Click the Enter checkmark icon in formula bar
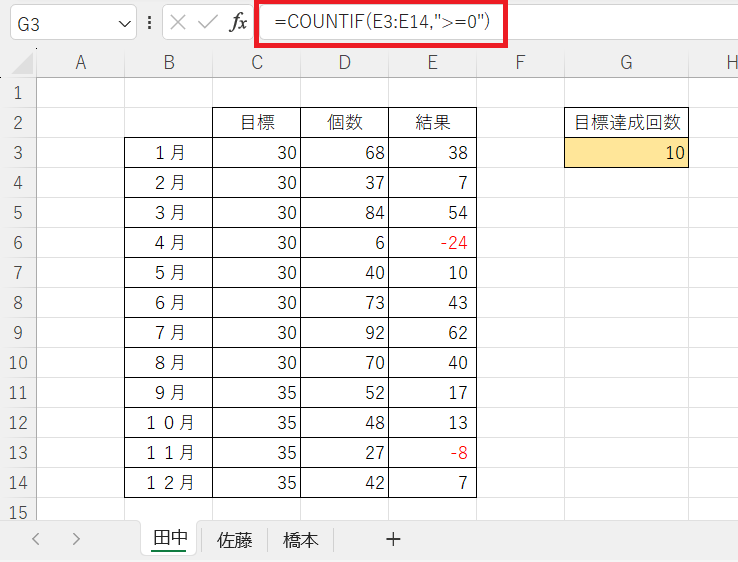The height and width of the screenshot is (562, 738). (208, 22)
